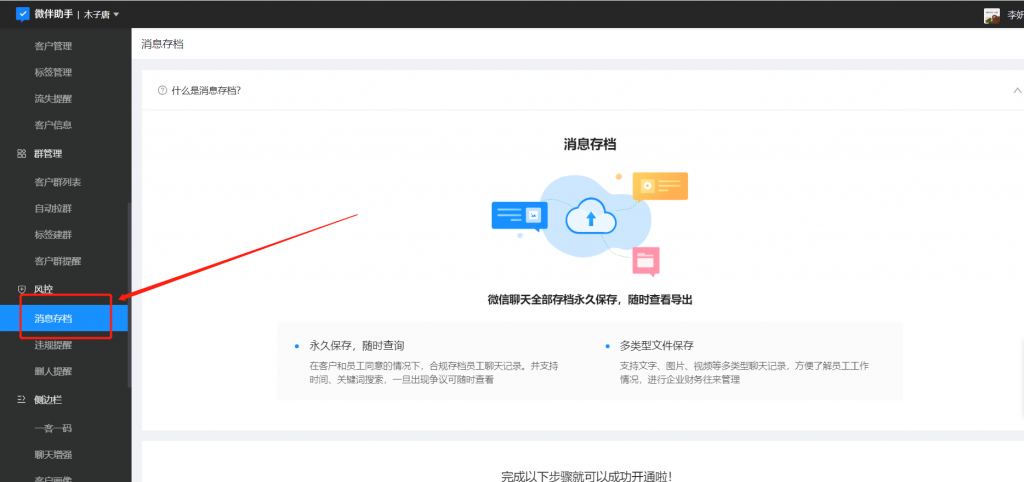The height and width of the screenshot is (482, 1024).
Task: Click the orange chat bubble illustration
Action: [x=659, y=186]
